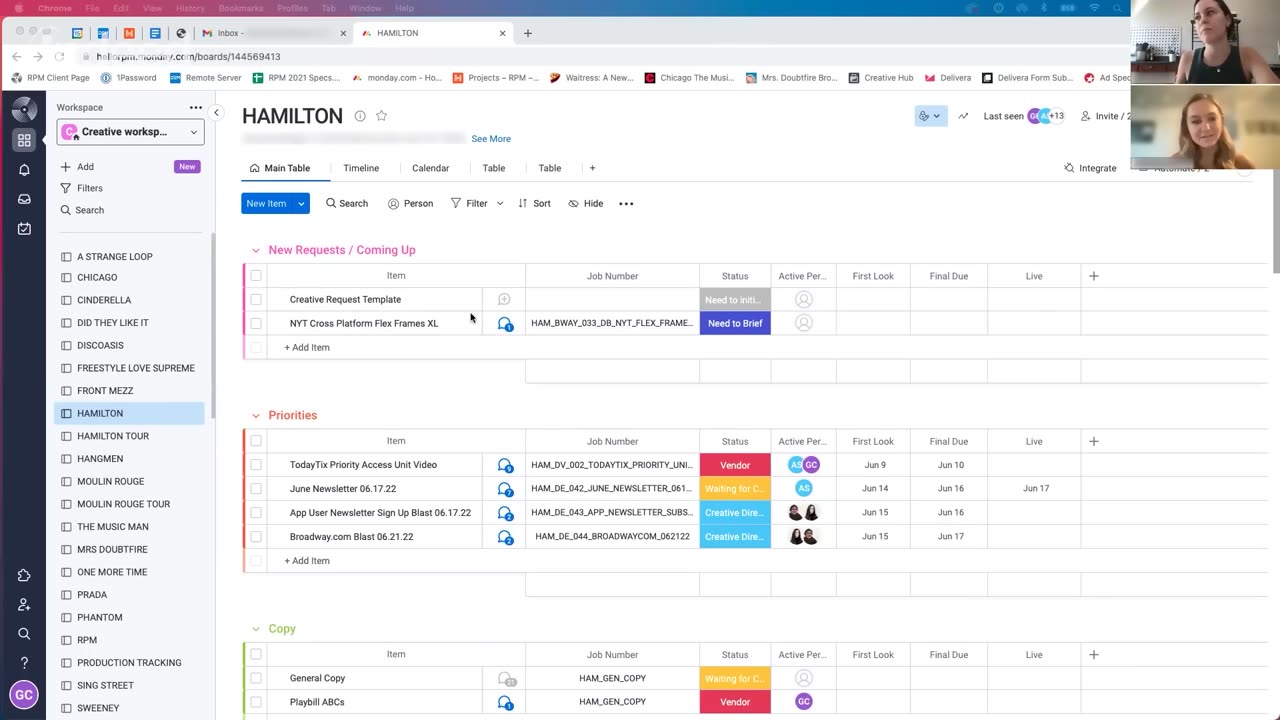The height and width of the screenshot is (720, 1280).
Task: Click See More under board description
Action: [491, 139]
